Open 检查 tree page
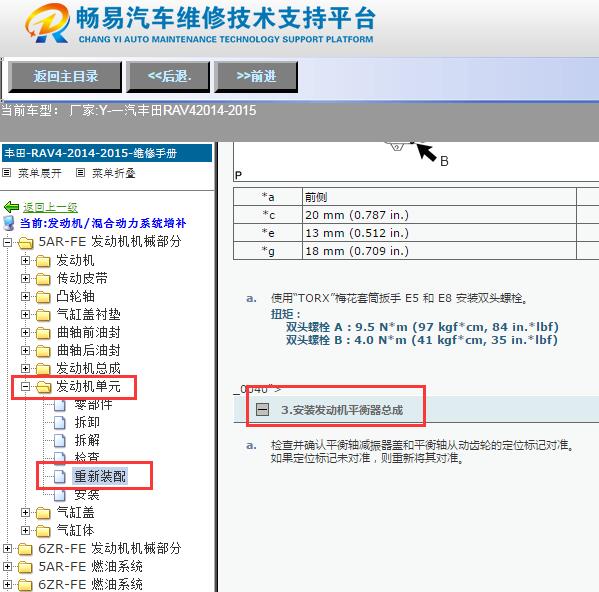The width and height of the screenshot is (599, 592). point(87,458)
